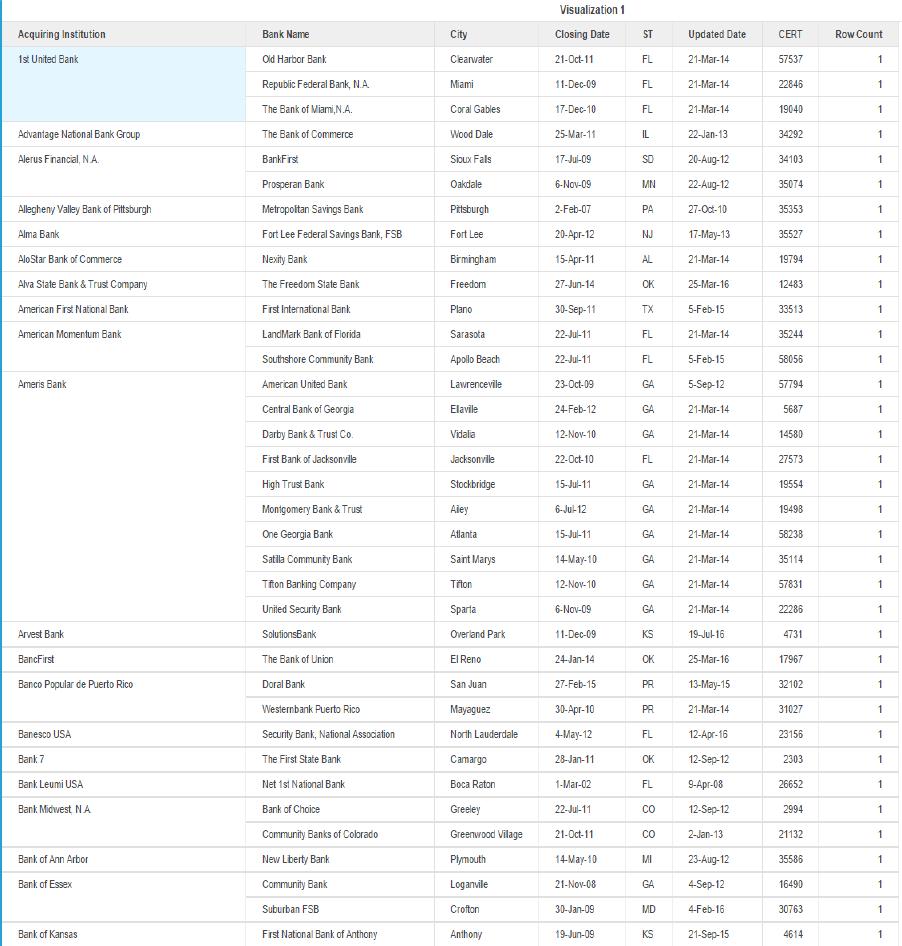
Task: Click the CERT column header
Action: 790,34
